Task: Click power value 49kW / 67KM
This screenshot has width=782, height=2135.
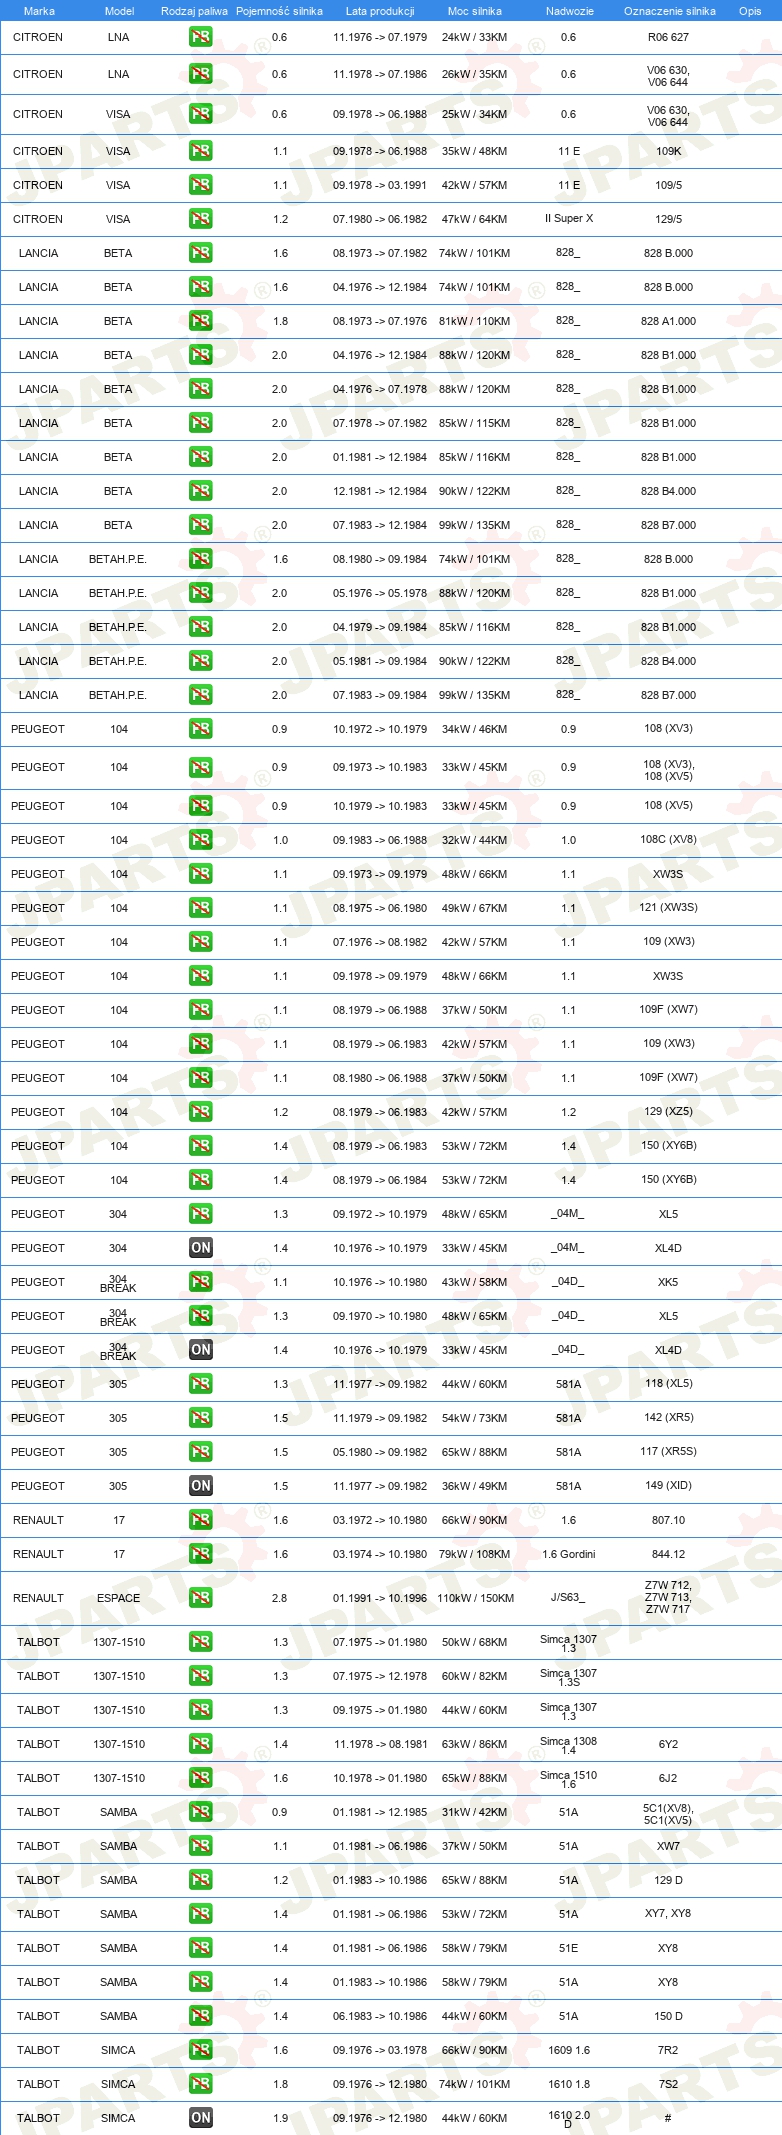Action: click(x=474, y=908)
